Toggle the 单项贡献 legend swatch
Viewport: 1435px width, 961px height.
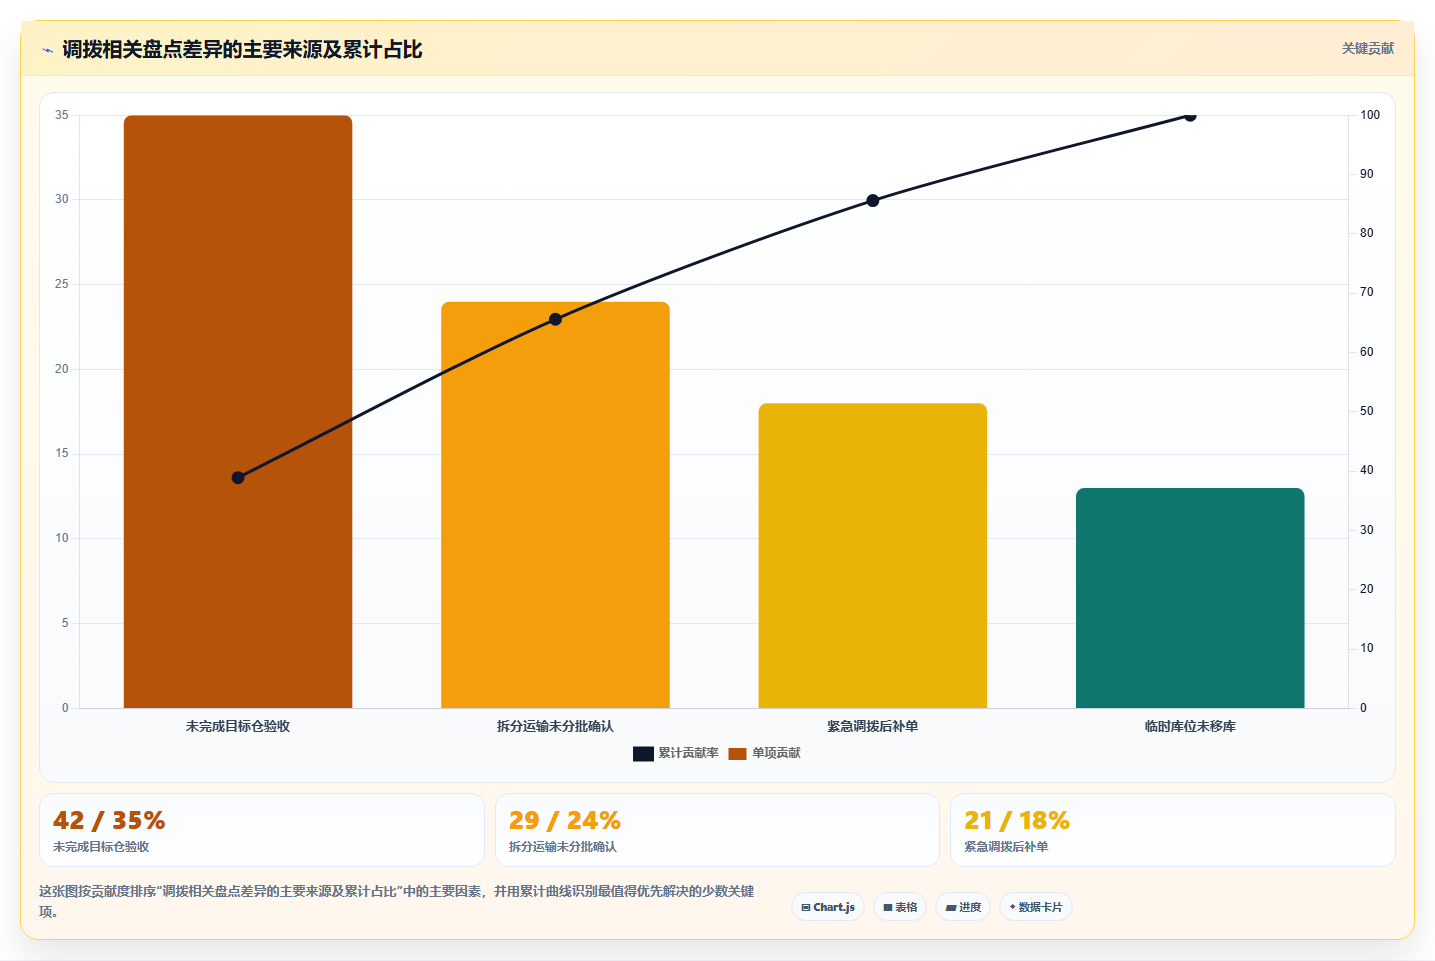point(737,753)
